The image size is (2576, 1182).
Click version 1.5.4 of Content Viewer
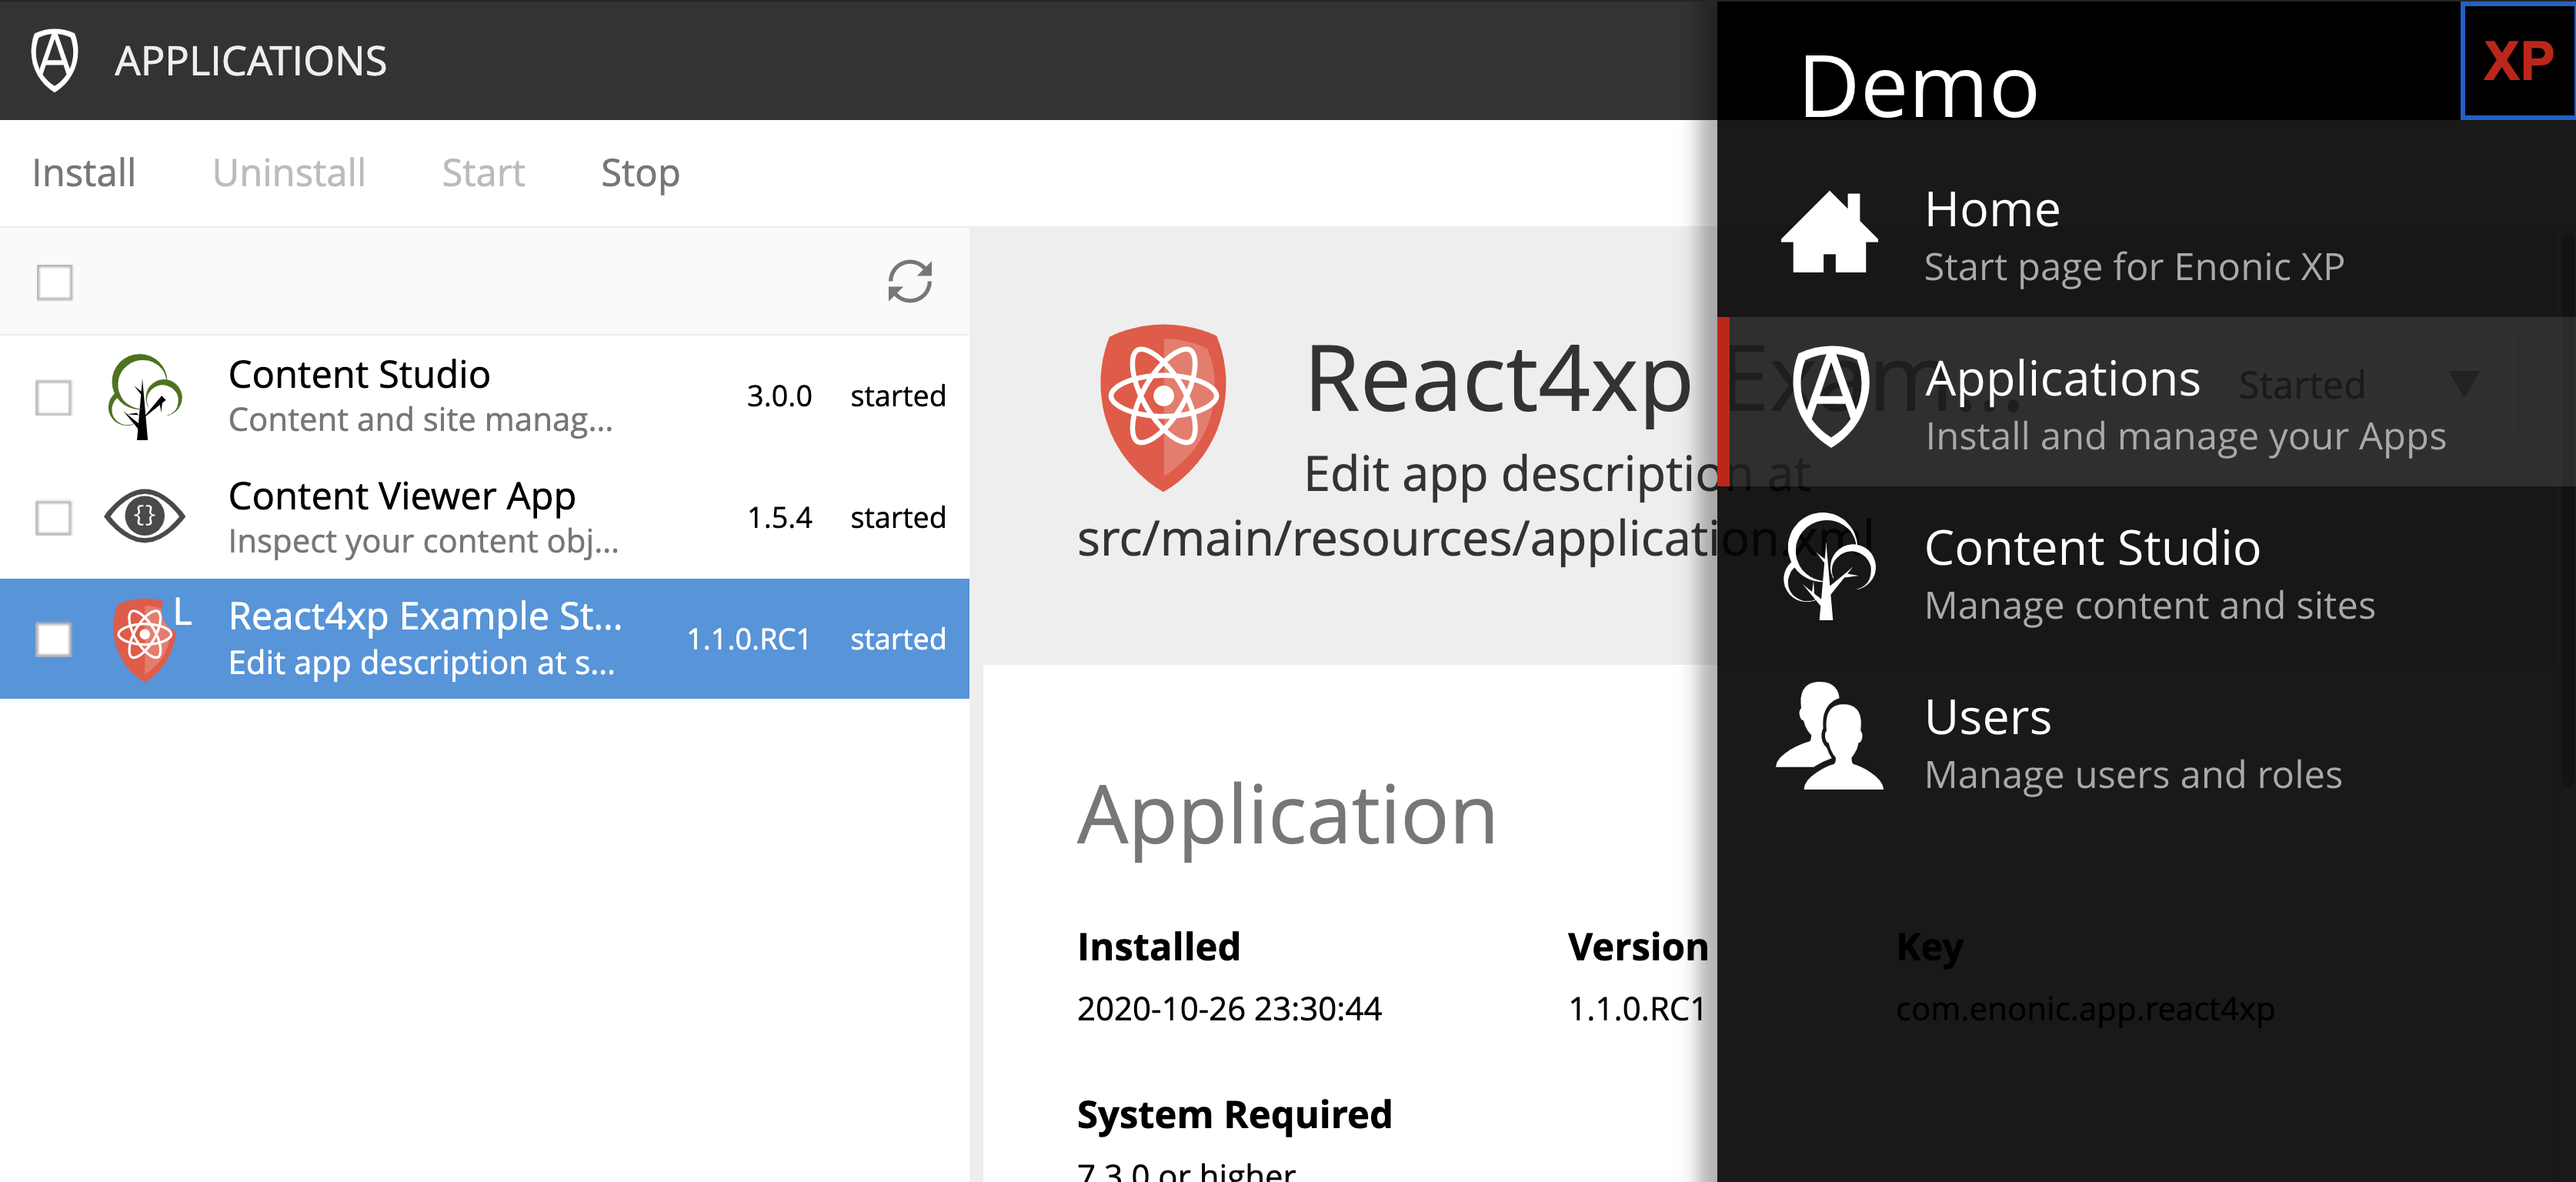(x=779, y=517)
